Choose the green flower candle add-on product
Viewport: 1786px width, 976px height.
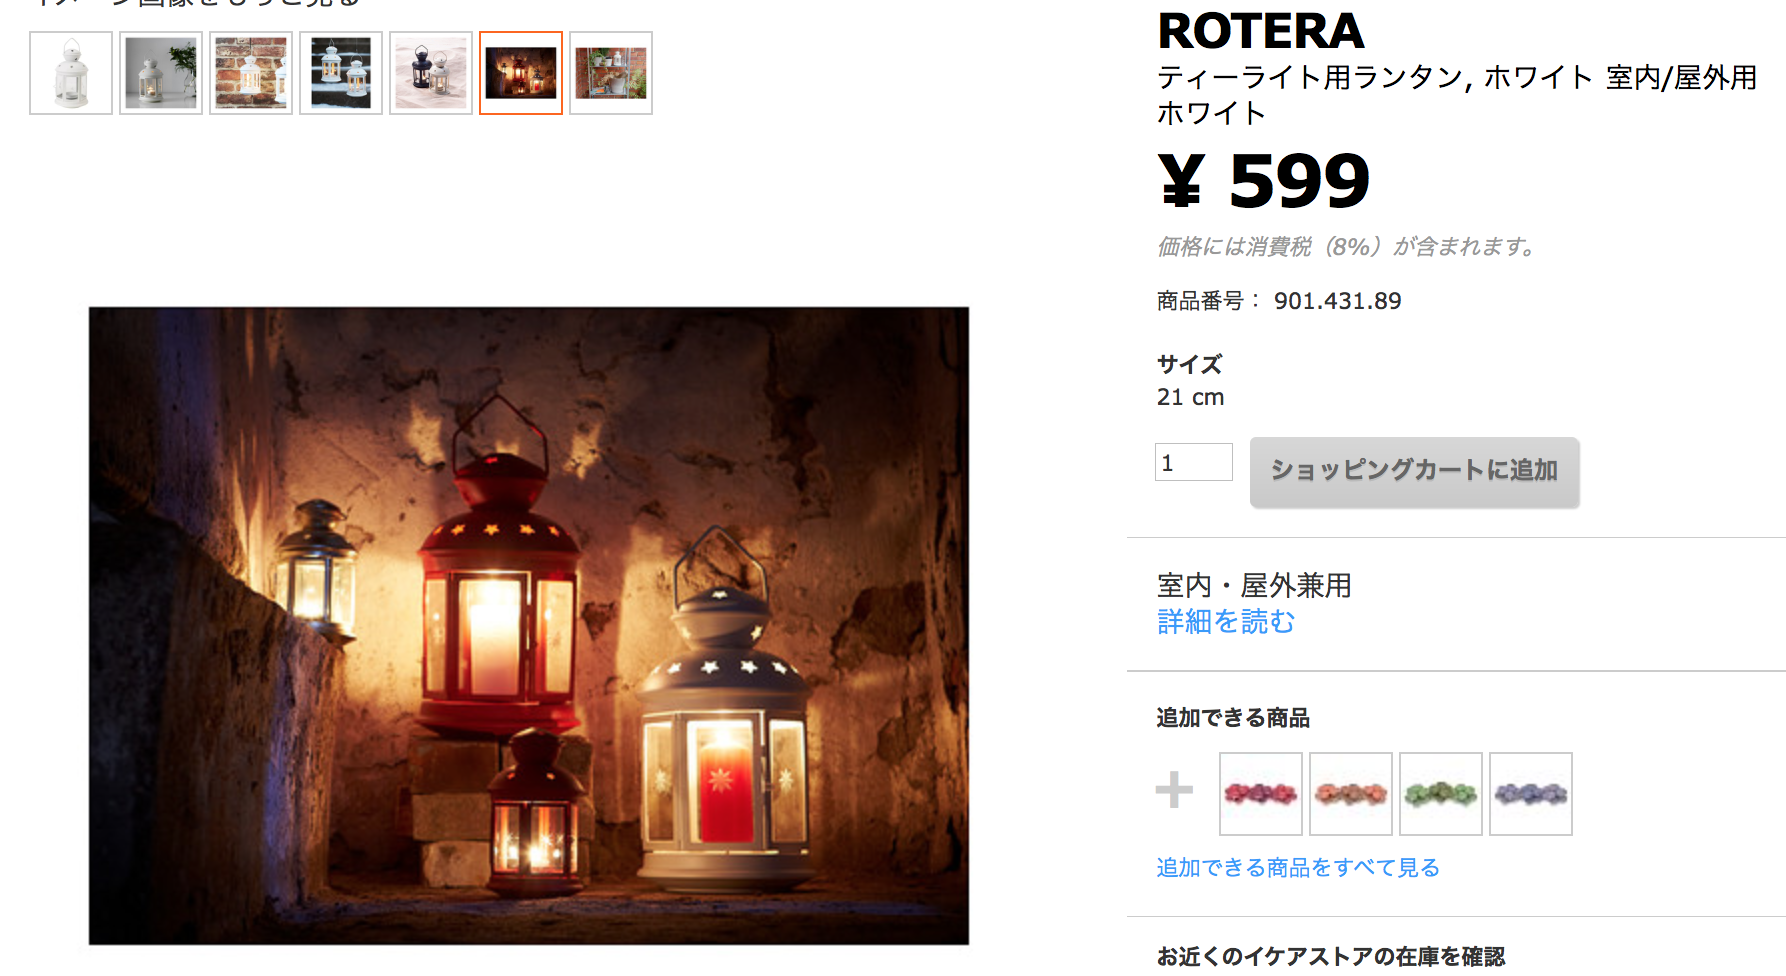pyautogui.click(x=1441, y=794)
